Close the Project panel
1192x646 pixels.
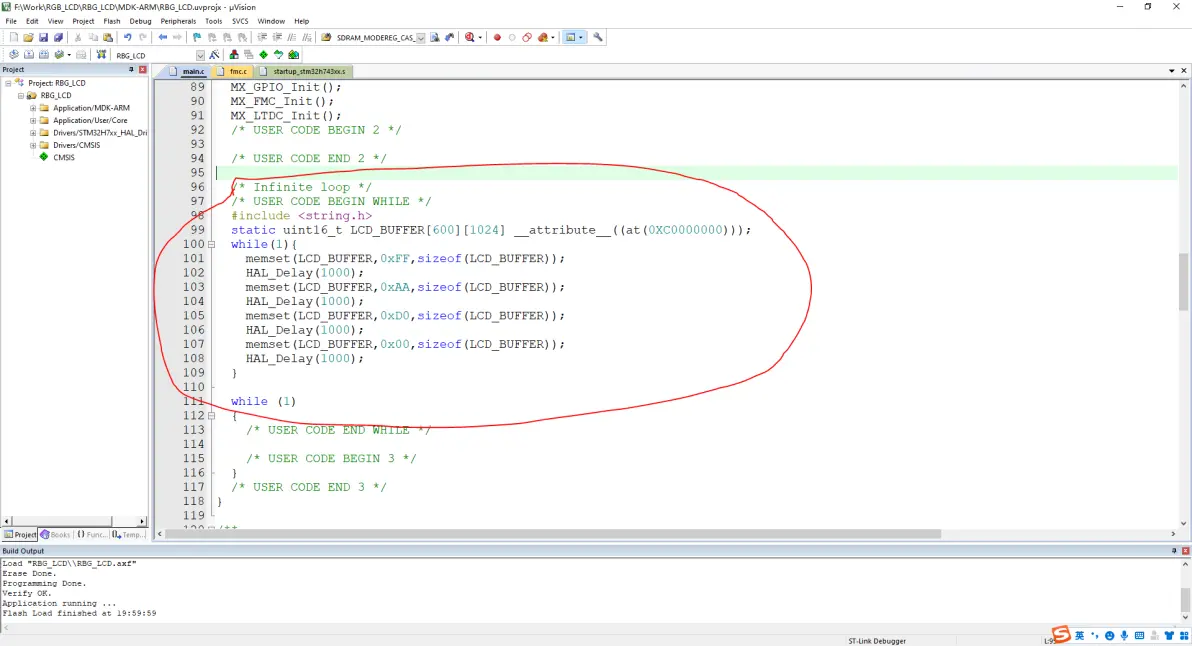point(142,70)
